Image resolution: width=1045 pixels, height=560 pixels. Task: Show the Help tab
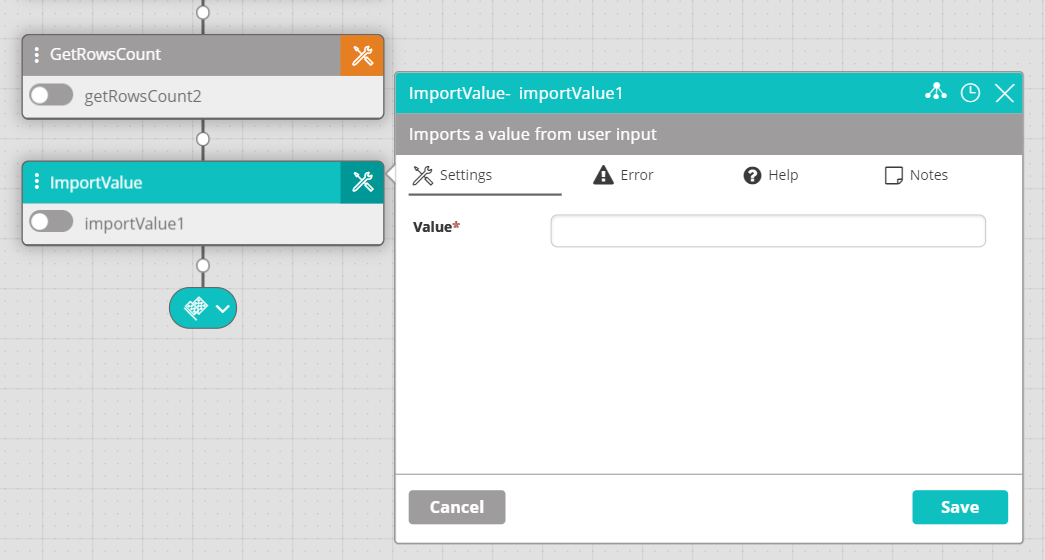771,175
